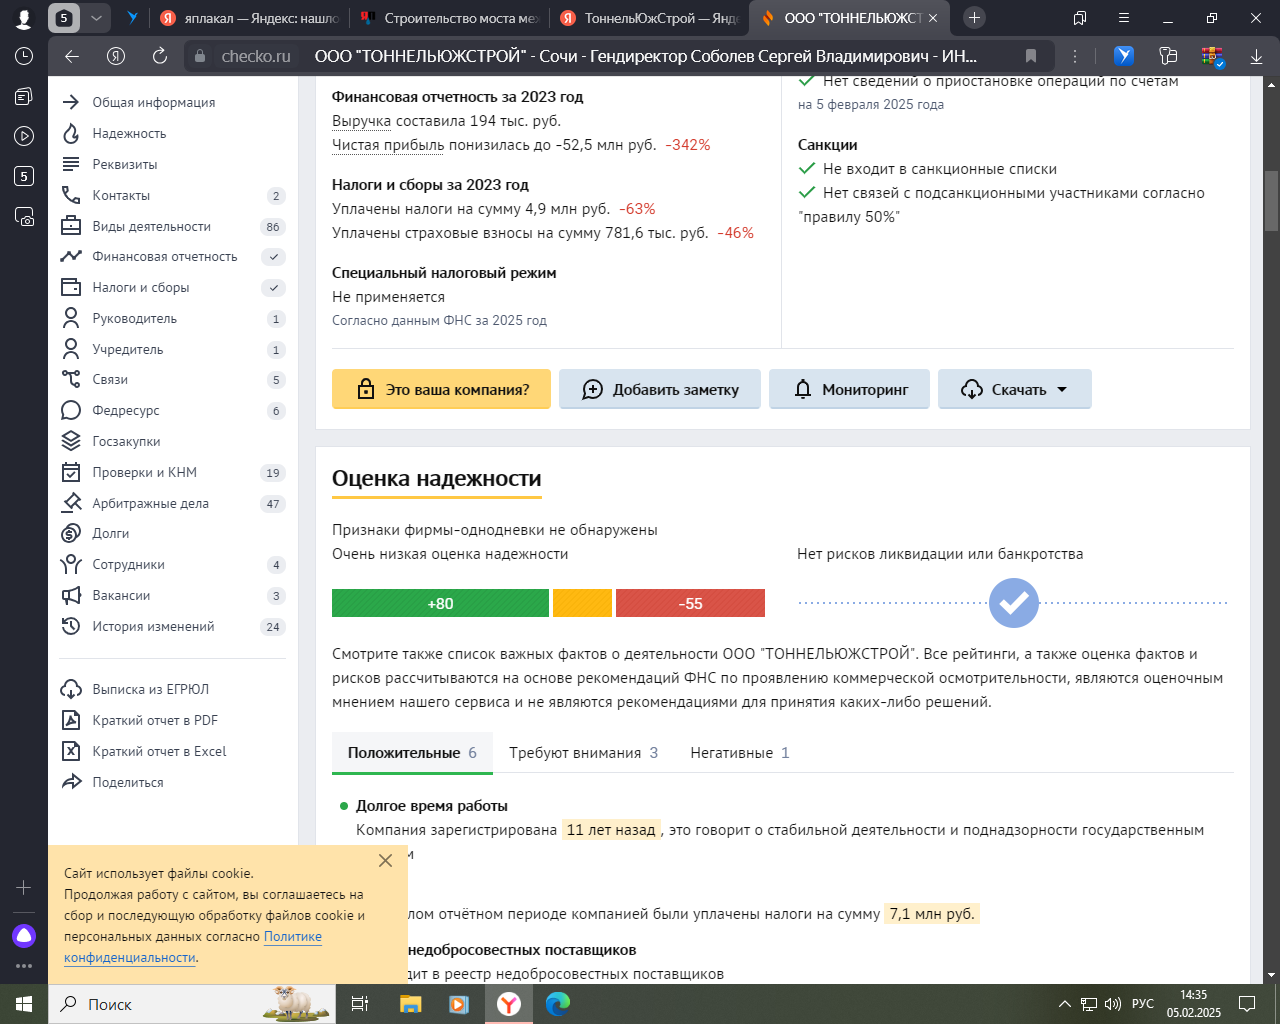Switch to the яплакал browser tab
Viewport: 1280px width, 1024px height.
pos(248,18)
